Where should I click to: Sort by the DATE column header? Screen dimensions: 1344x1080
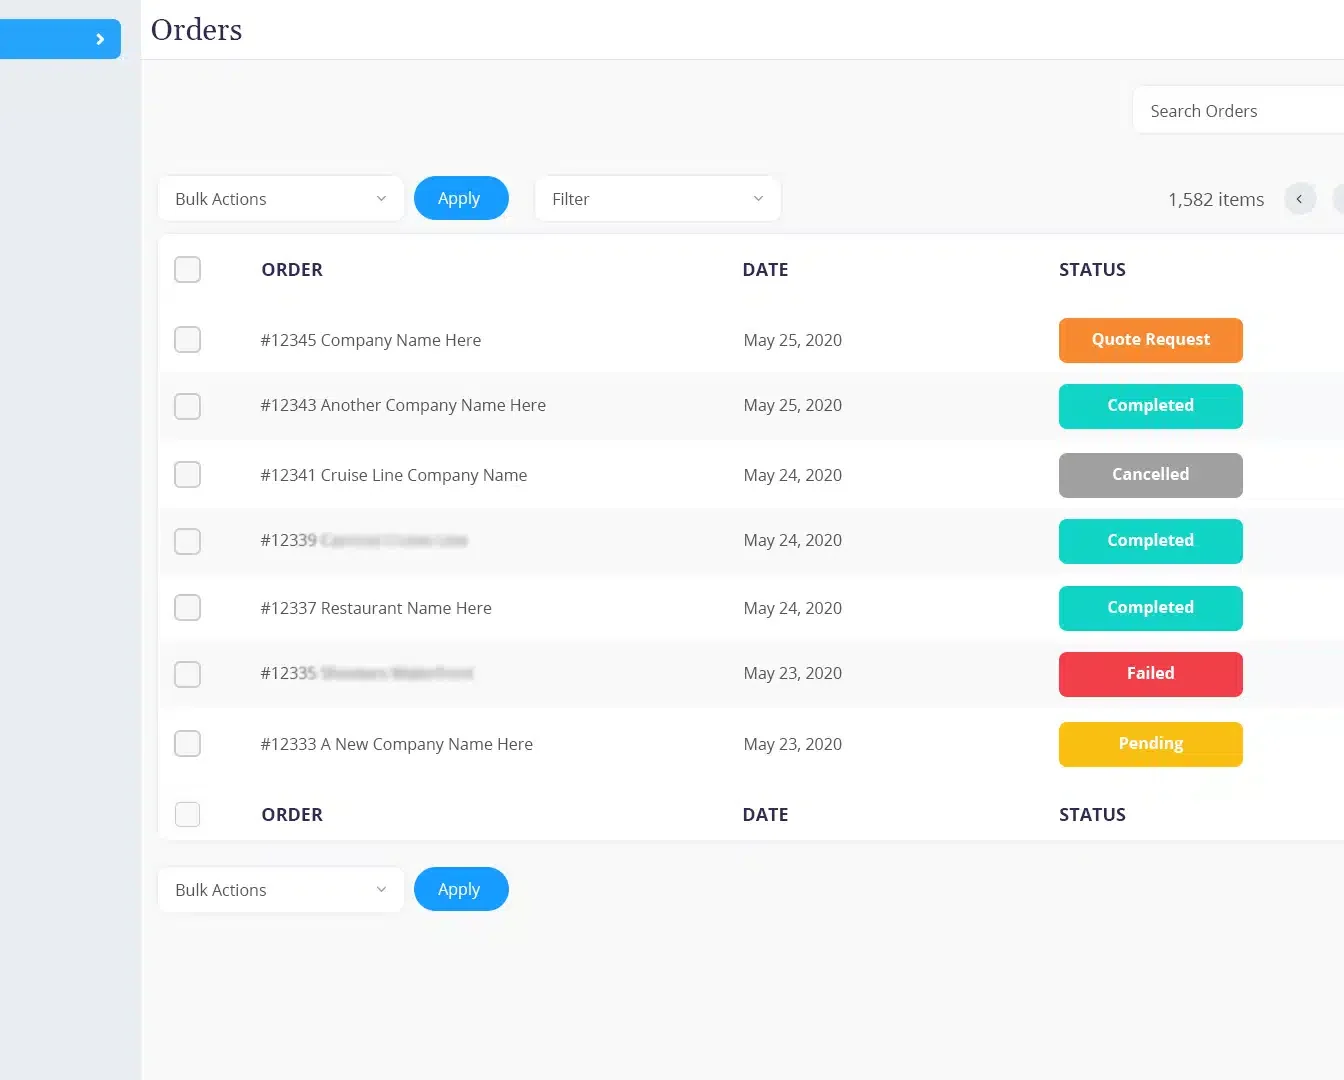coord(765,270)
